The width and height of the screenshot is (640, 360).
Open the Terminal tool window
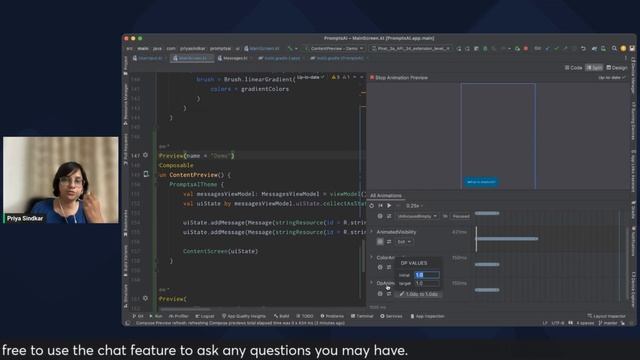[x=362, y=316]
